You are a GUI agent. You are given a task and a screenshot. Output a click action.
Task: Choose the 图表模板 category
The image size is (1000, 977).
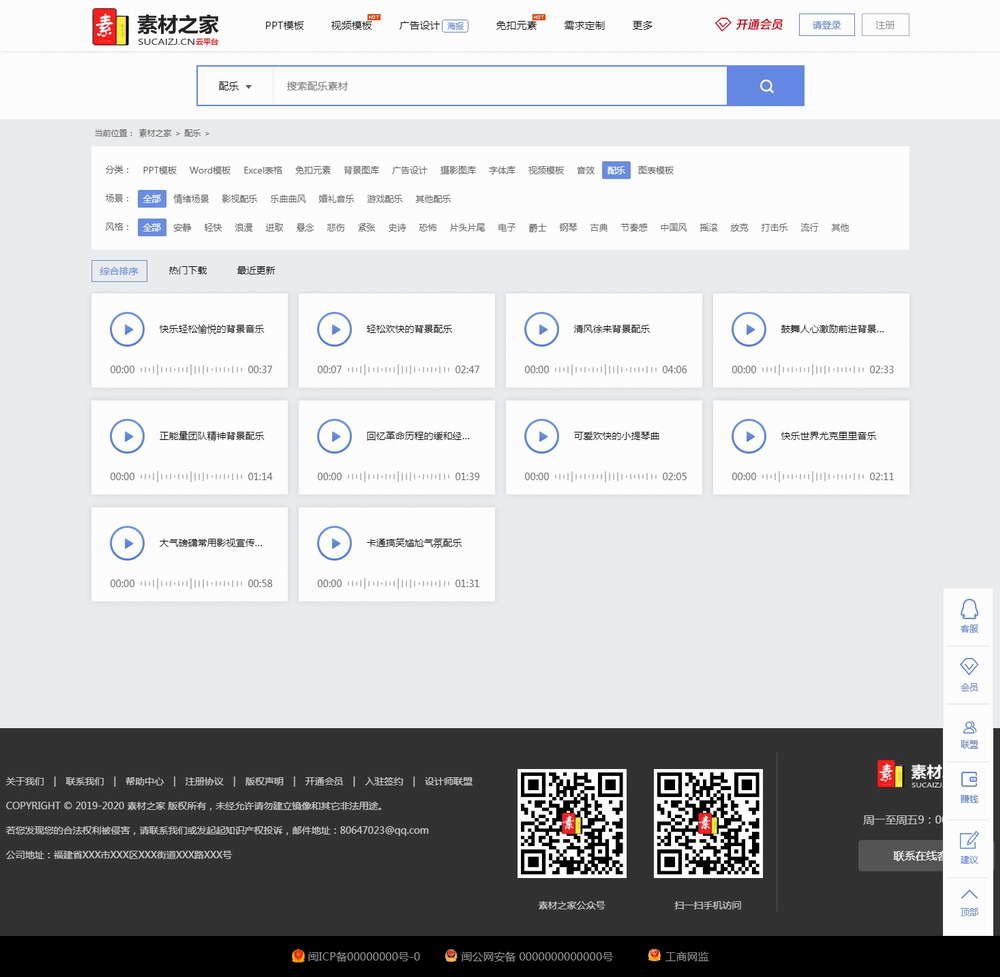[656, 170]
